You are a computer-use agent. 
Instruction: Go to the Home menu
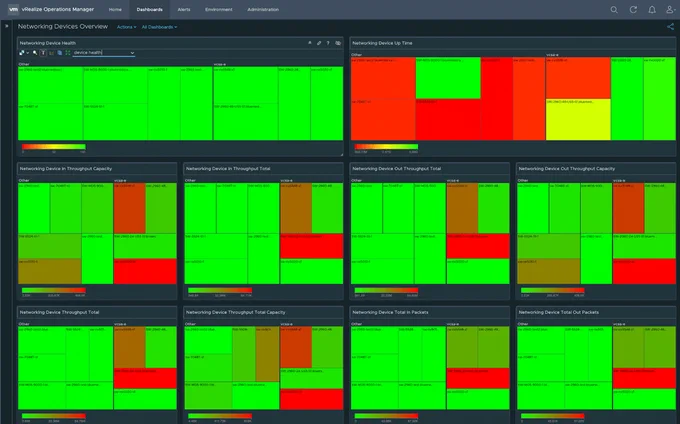tap(115, 10)
